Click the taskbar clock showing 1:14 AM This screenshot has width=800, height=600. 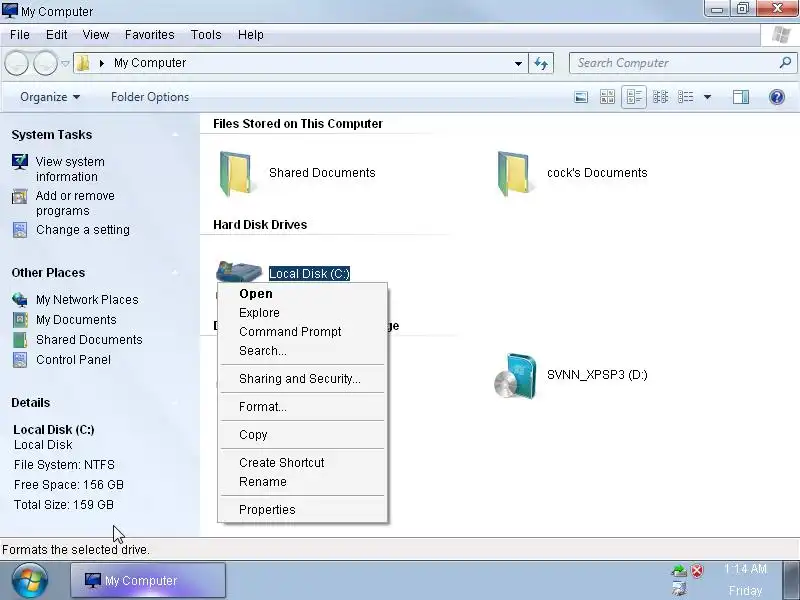[x=745, y=569]
